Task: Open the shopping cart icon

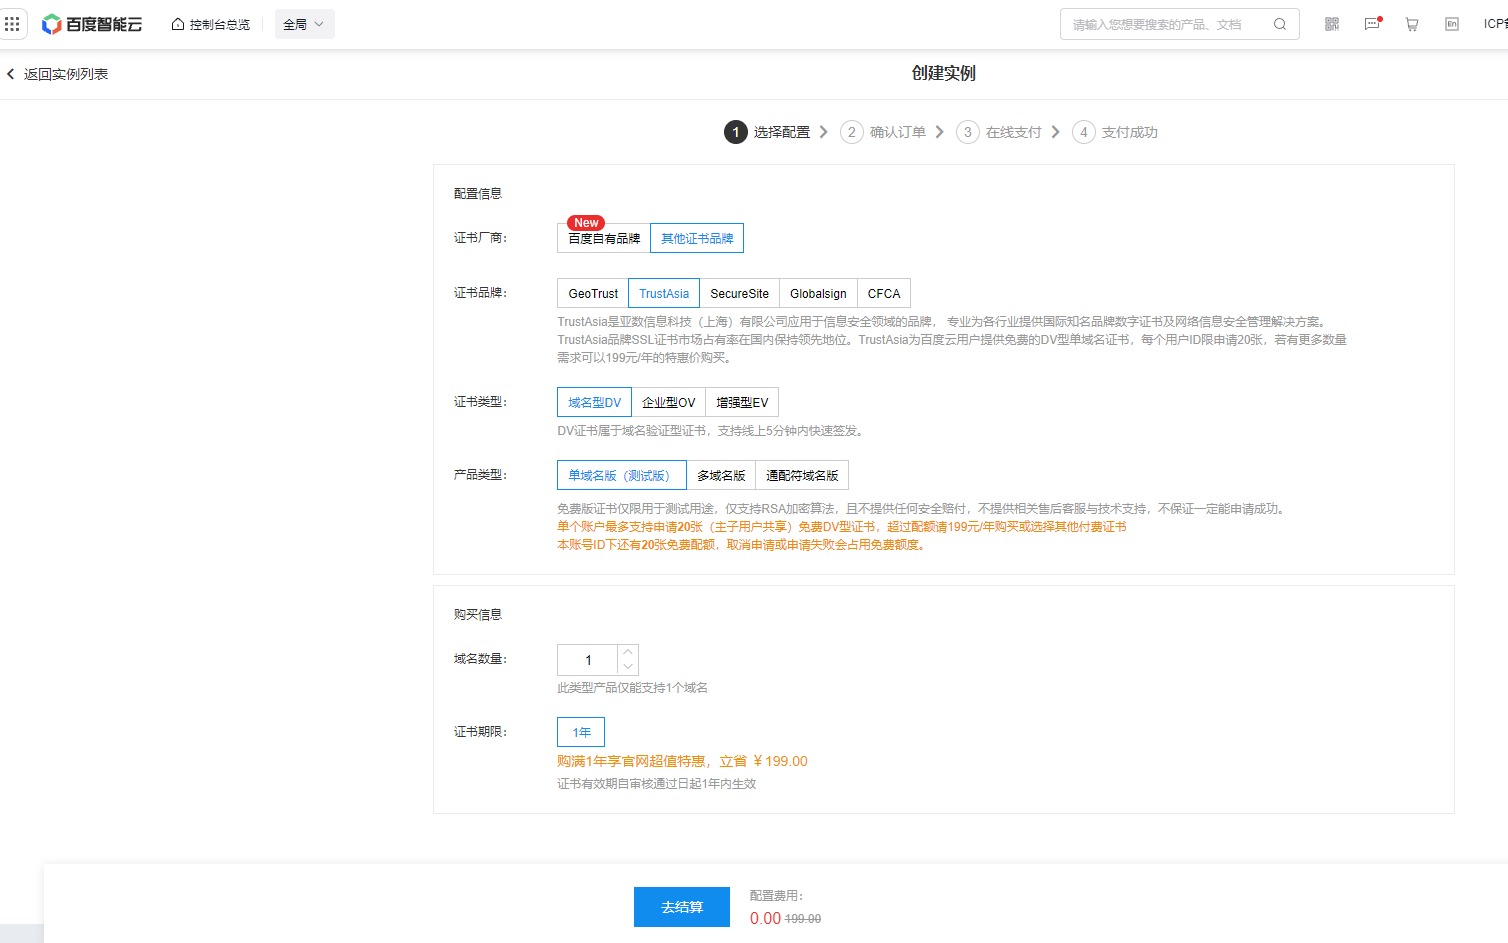Action: [x=1412, y=24]
